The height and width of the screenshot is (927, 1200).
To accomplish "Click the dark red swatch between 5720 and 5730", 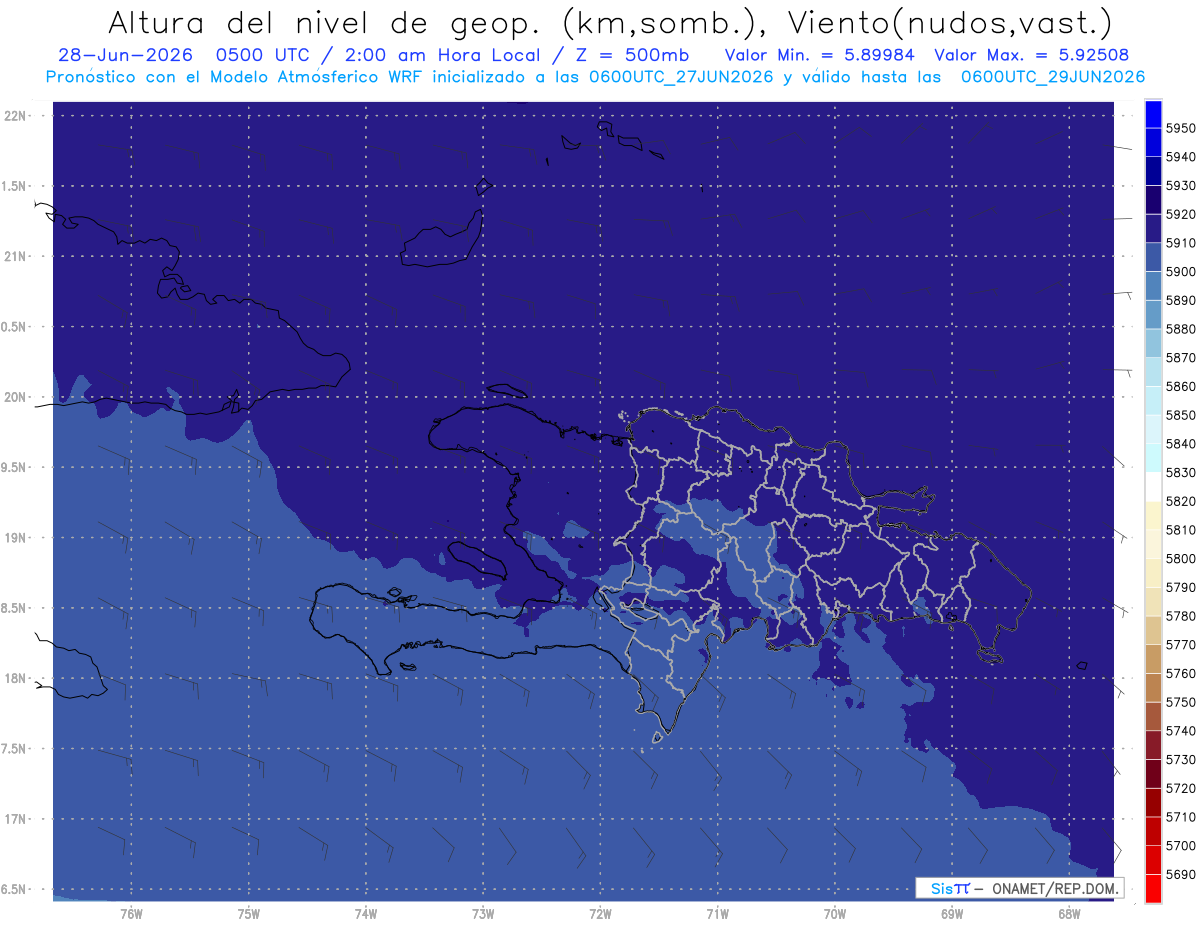I will (x=1153, y=774).
